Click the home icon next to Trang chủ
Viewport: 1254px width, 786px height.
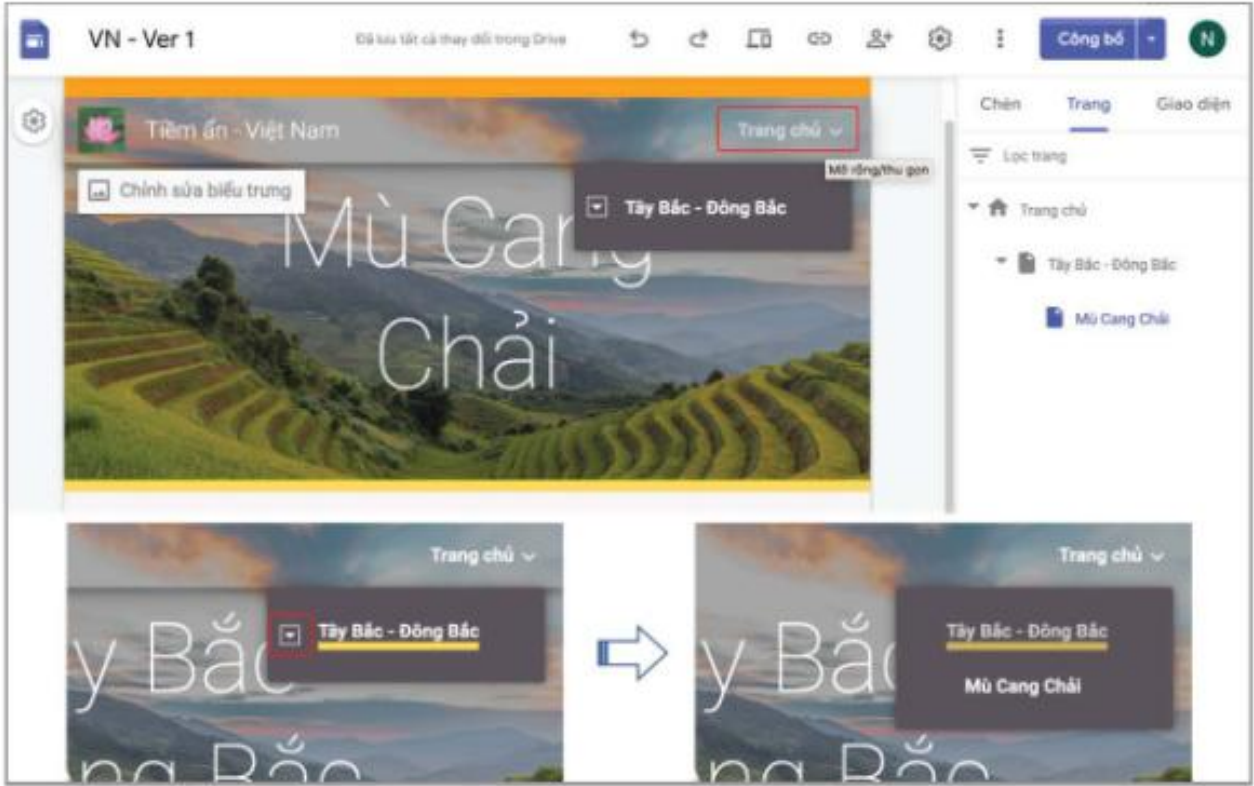998,209
